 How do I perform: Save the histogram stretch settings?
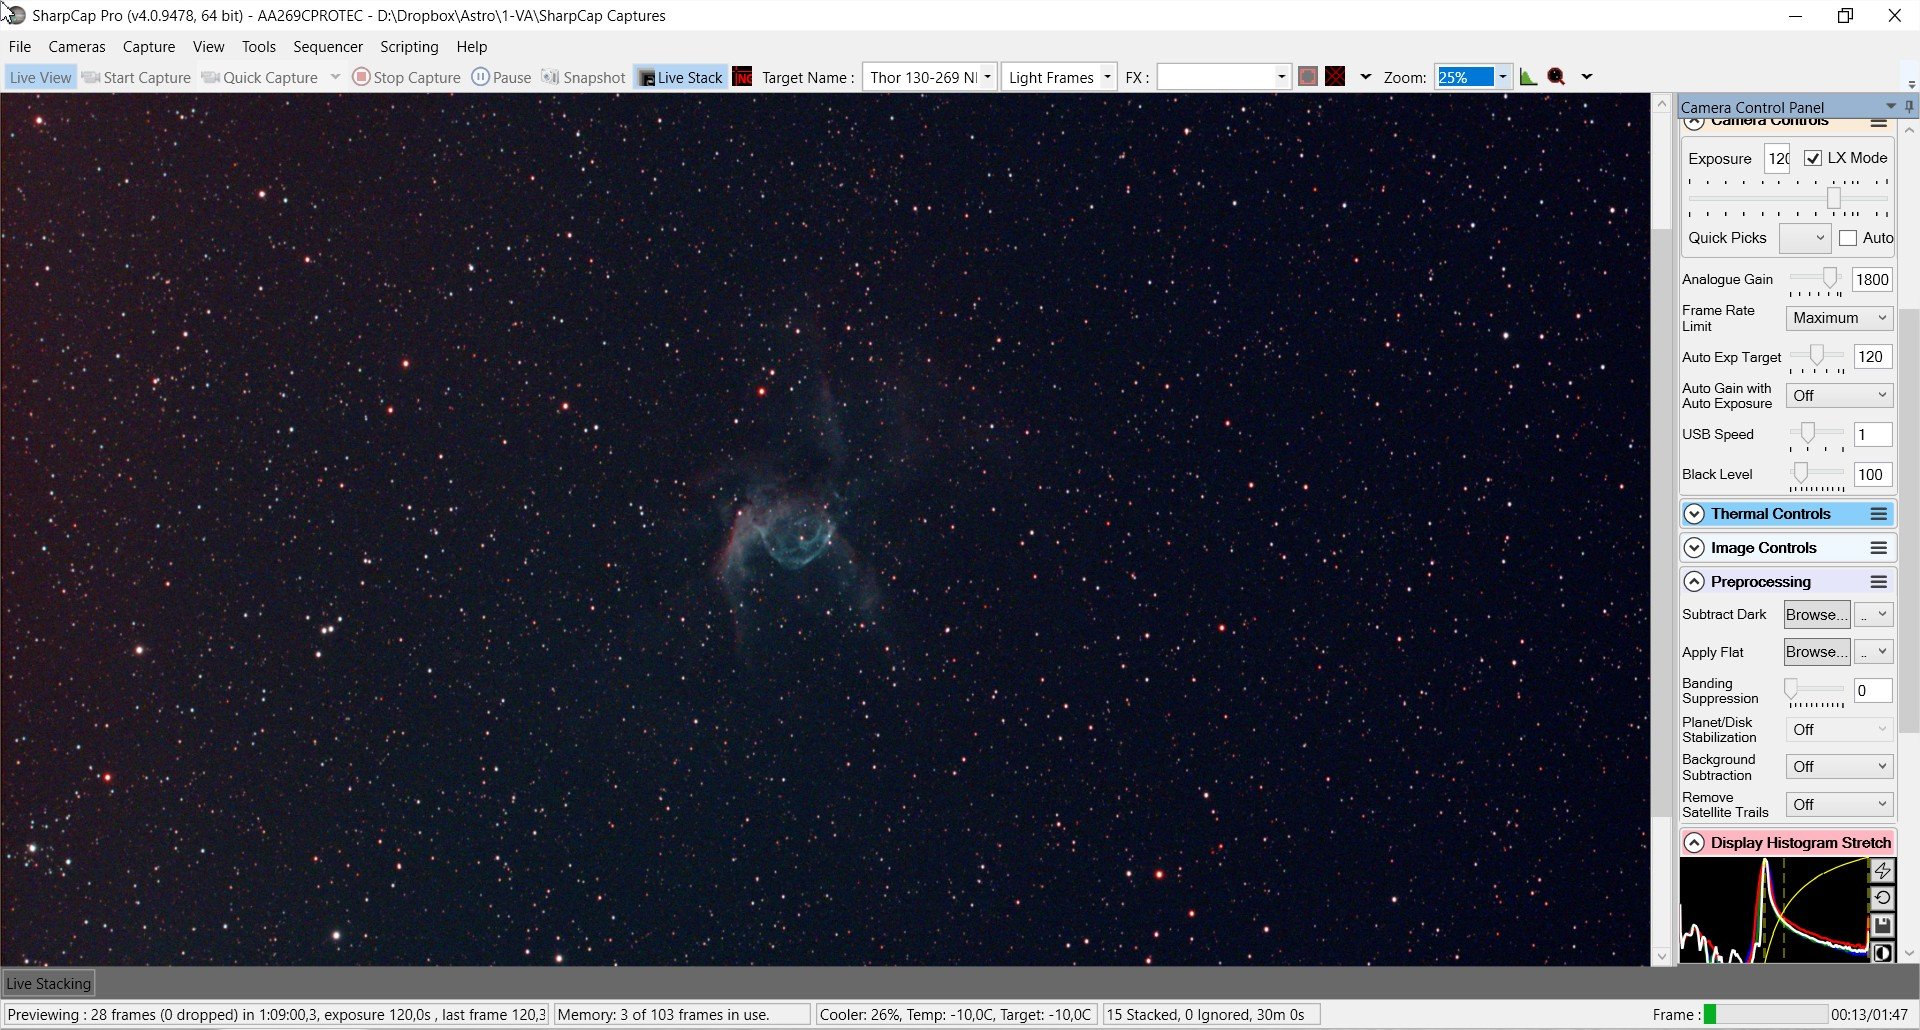click(x=1882, y=926)
